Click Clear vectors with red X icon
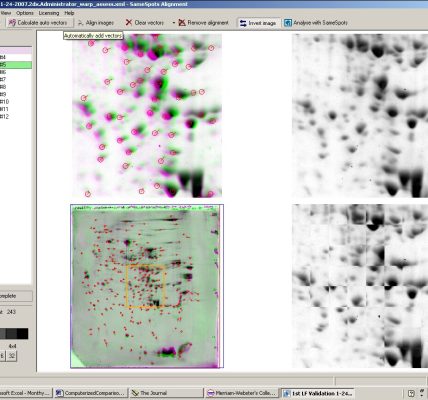 click(145, 23)
